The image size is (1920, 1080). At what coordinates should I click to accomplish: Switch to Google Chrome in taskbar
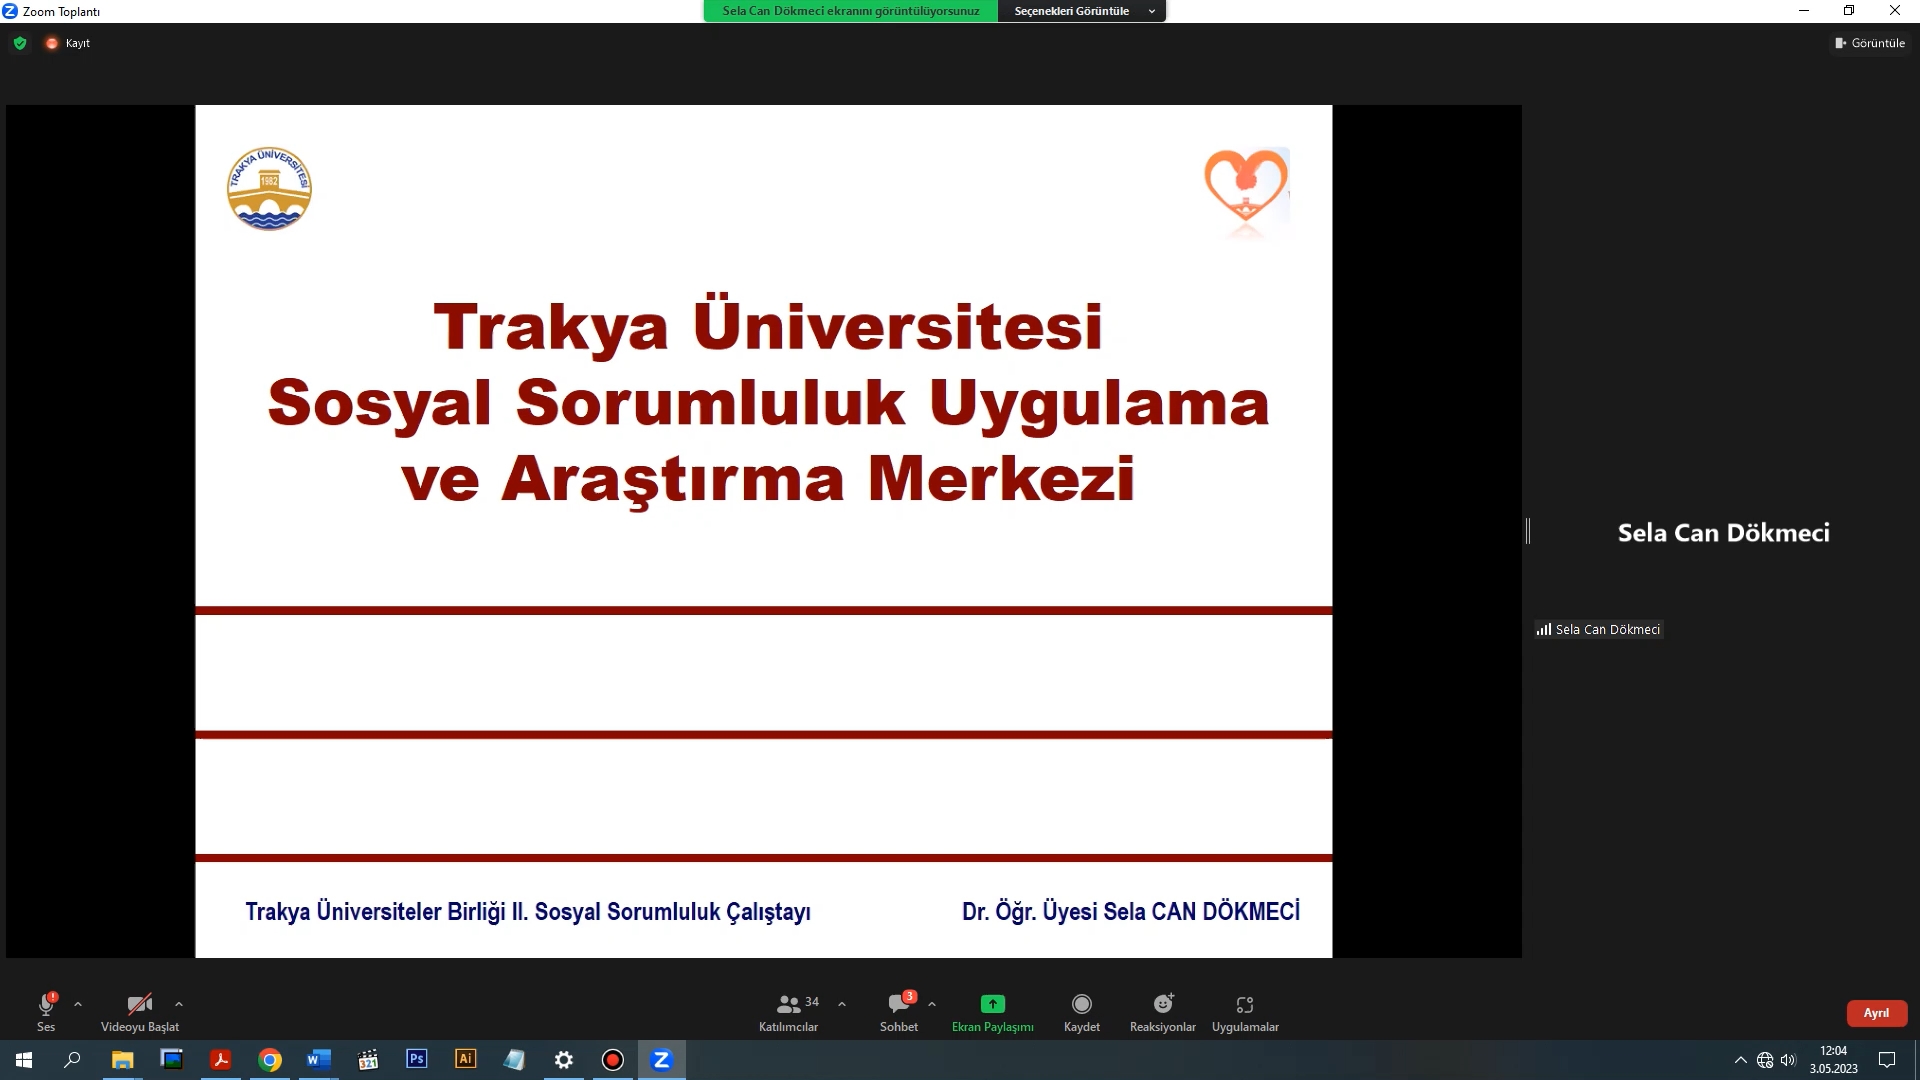(270, 1060)
